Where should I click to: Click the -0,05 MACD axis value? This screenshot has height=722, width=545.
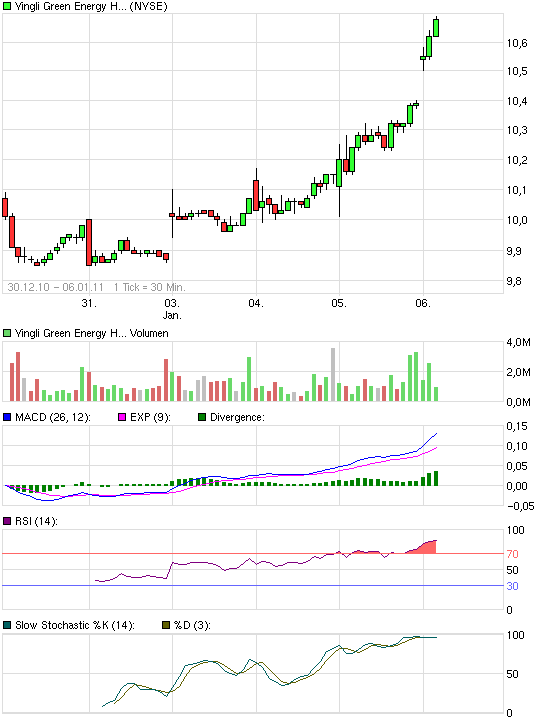521,506
